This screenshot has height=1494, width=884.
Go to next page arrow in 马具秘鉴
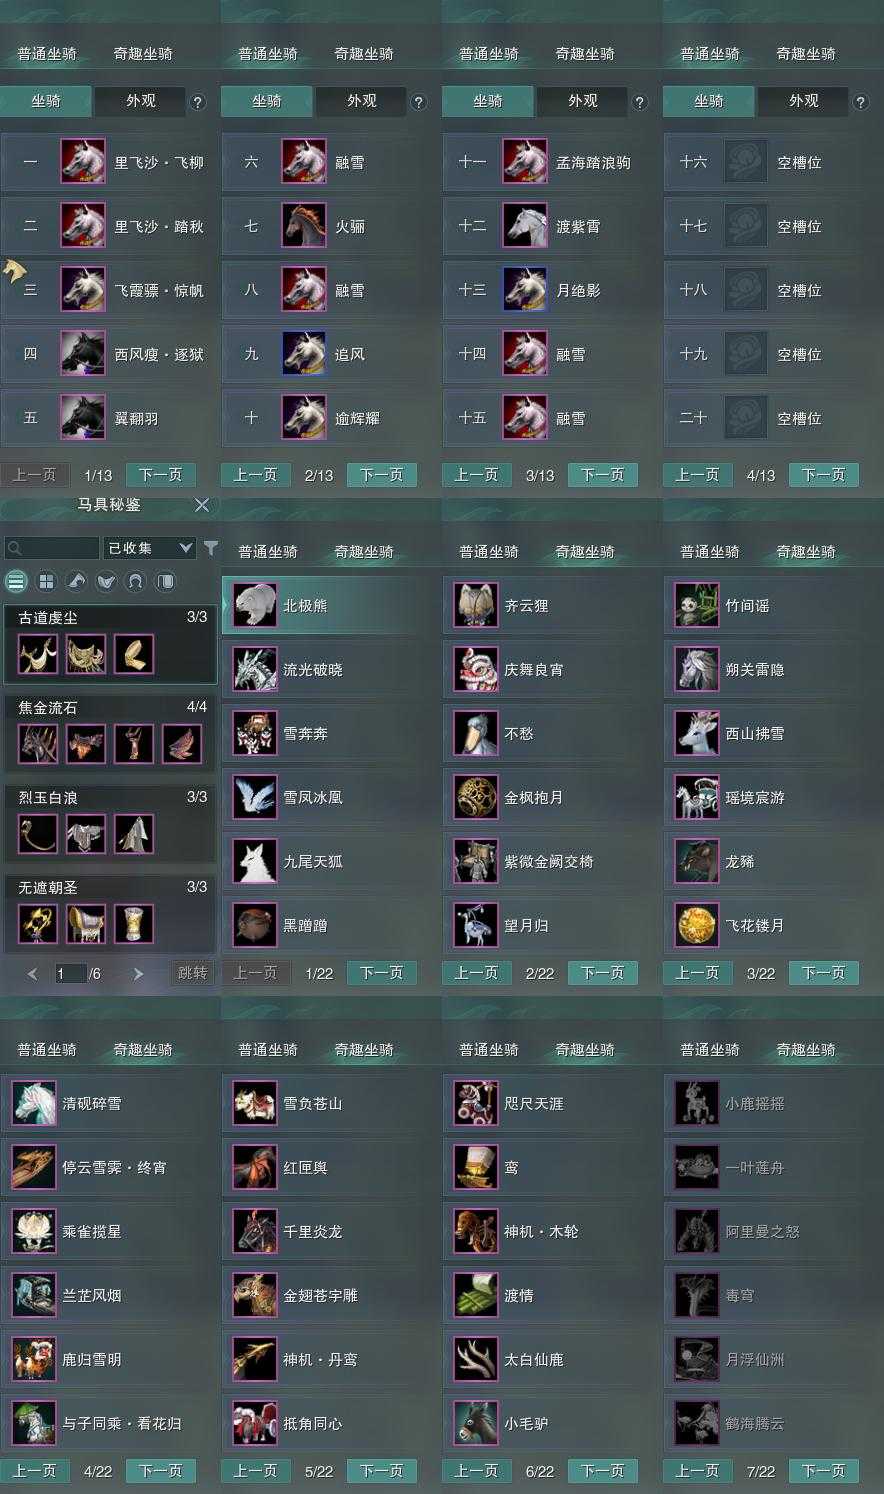(x=138, y=973)
